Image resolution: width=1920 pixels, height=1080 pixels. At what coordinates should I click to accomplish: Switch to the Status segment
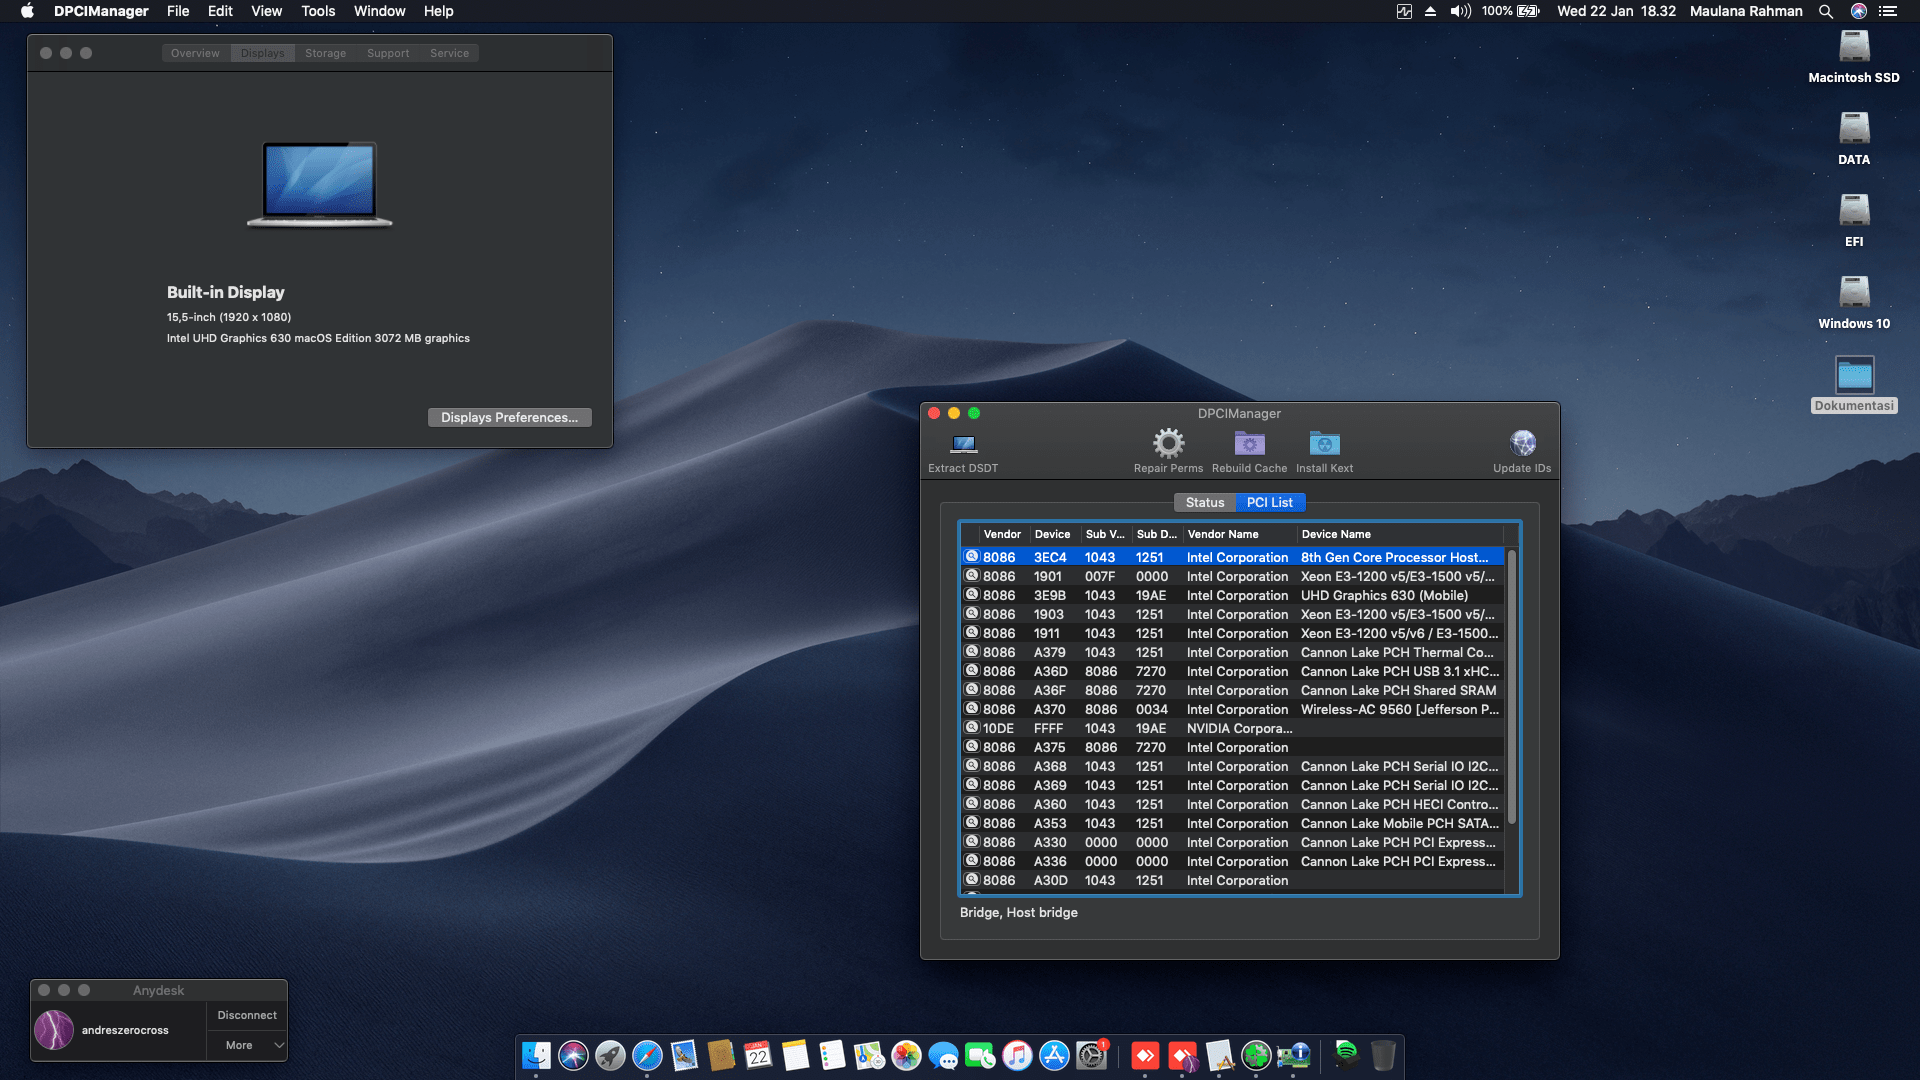click(x=1204, y=502)
